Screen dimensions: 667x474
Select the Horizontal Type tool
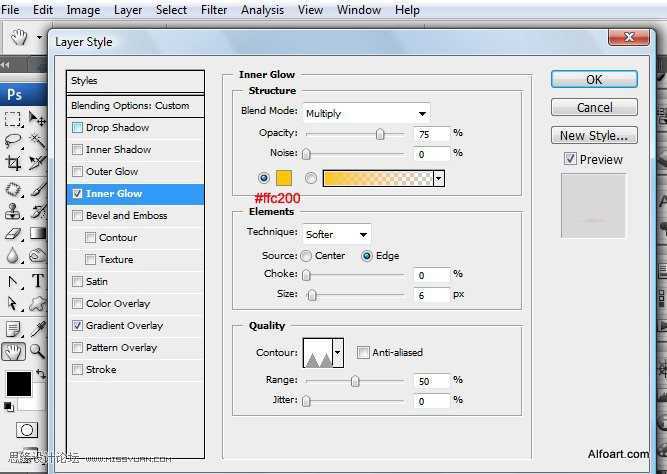click(x=37, y=281)
